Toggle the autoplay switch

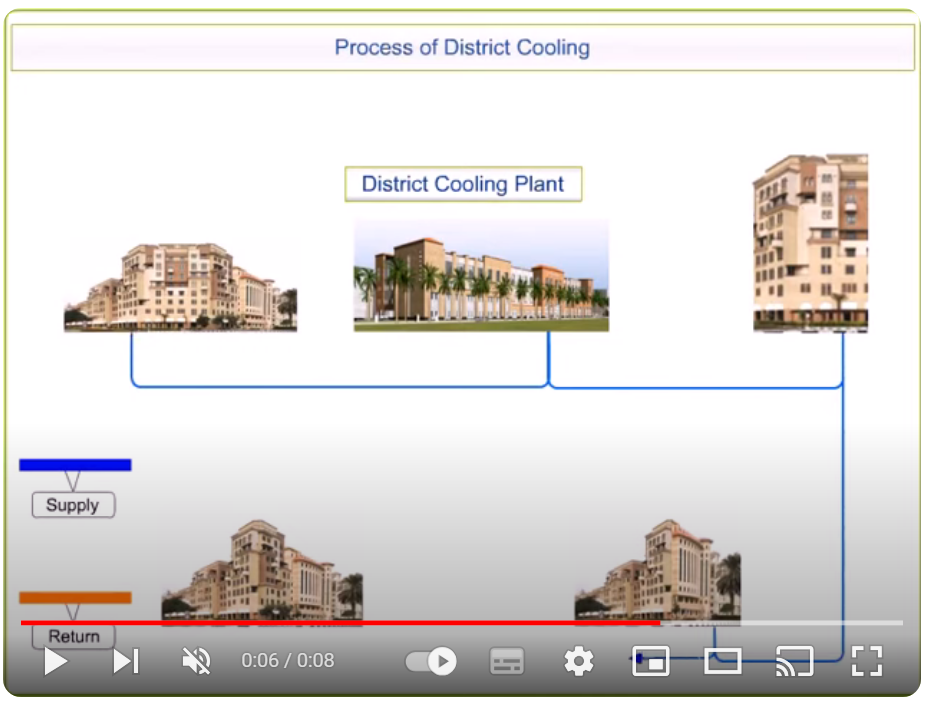tap(431, 662)
